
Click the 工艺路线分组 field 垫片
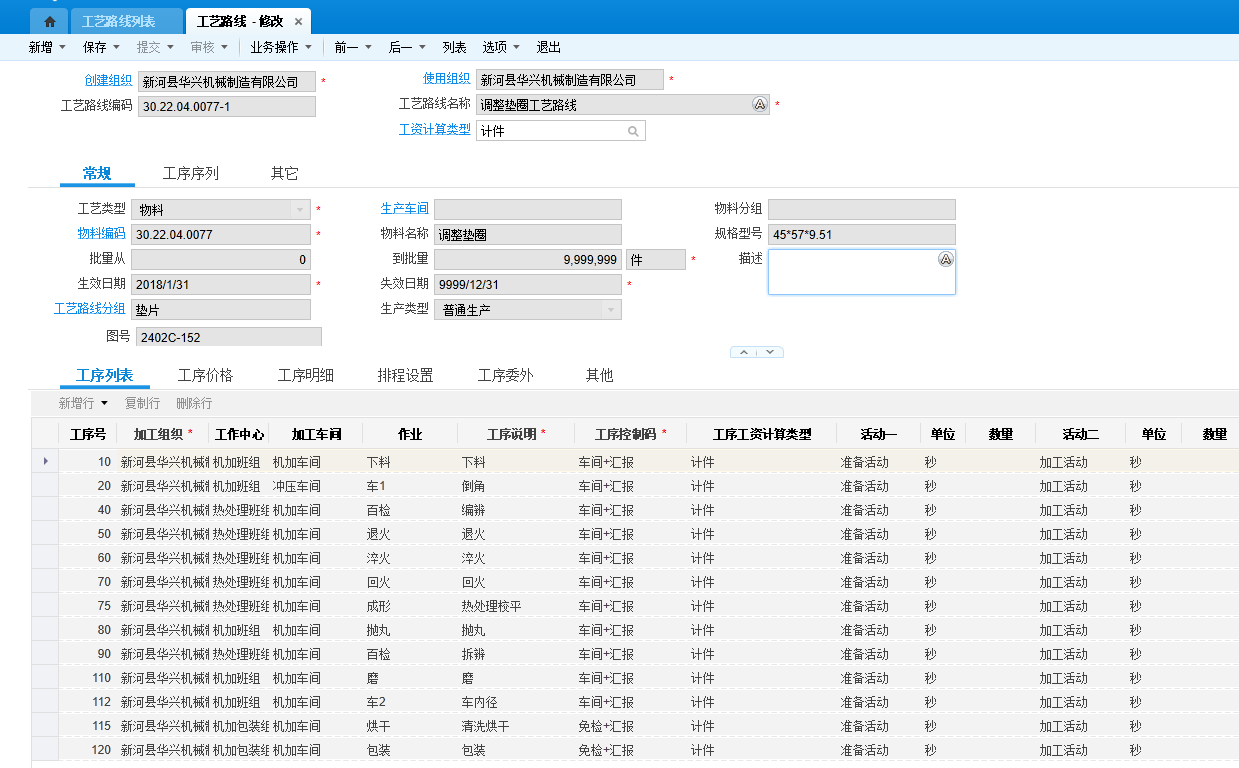221,310
